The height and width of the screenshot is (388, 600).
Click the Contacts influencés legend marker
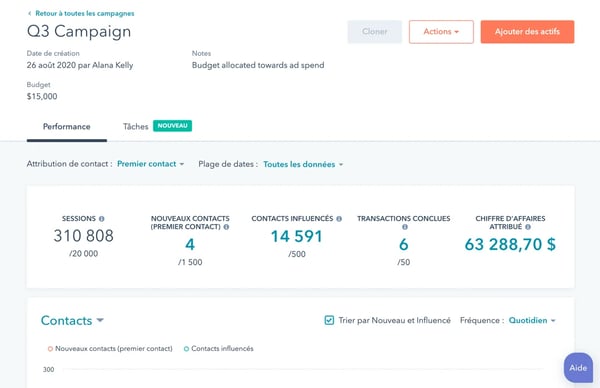click(x=186, y=349)
